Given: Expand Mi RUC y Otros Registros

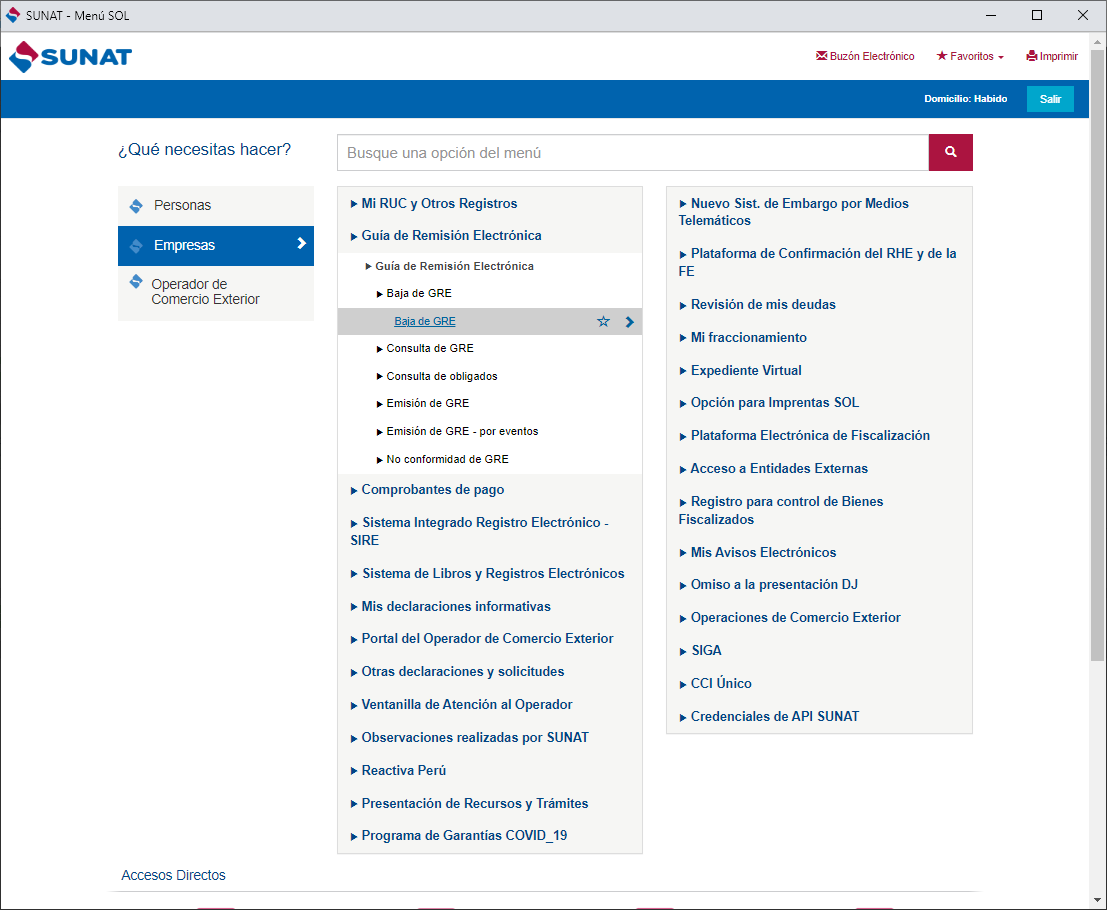Looking at the screenshot, I should pos(434,203).
